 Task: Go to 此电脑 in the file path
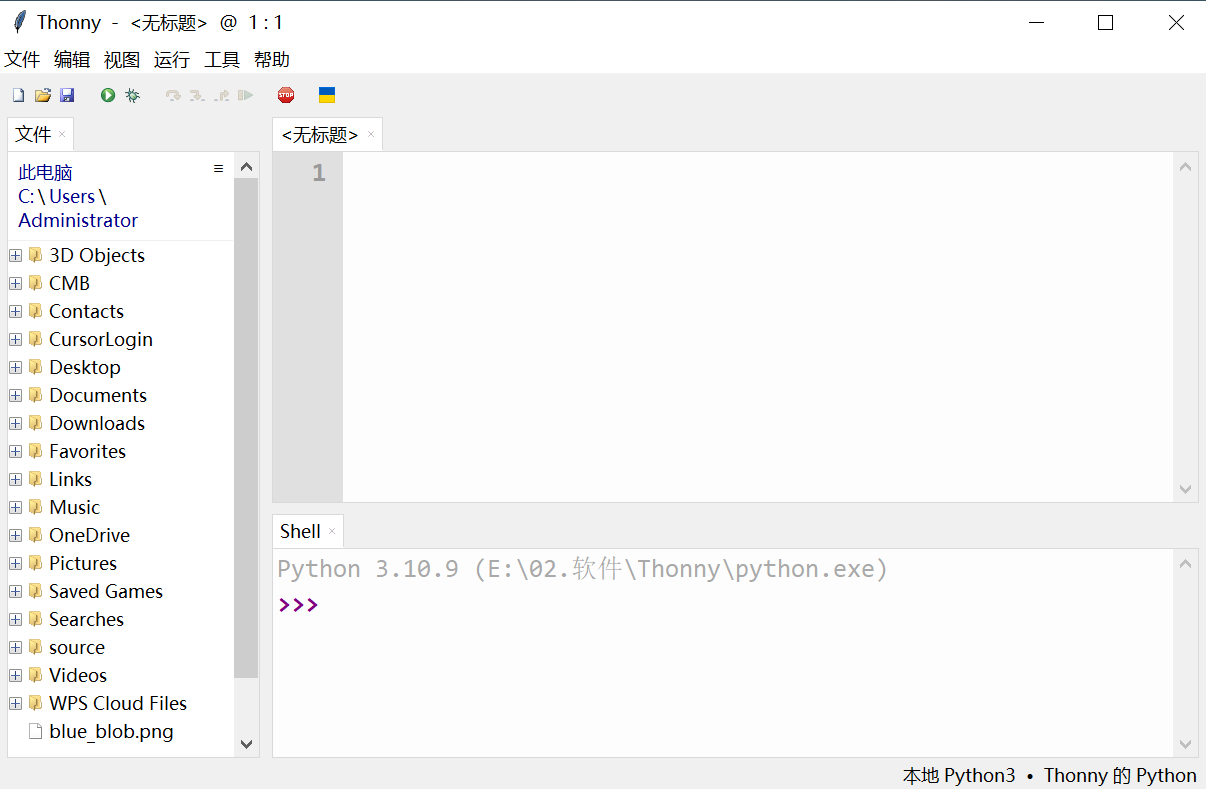(x=46, y=172)
